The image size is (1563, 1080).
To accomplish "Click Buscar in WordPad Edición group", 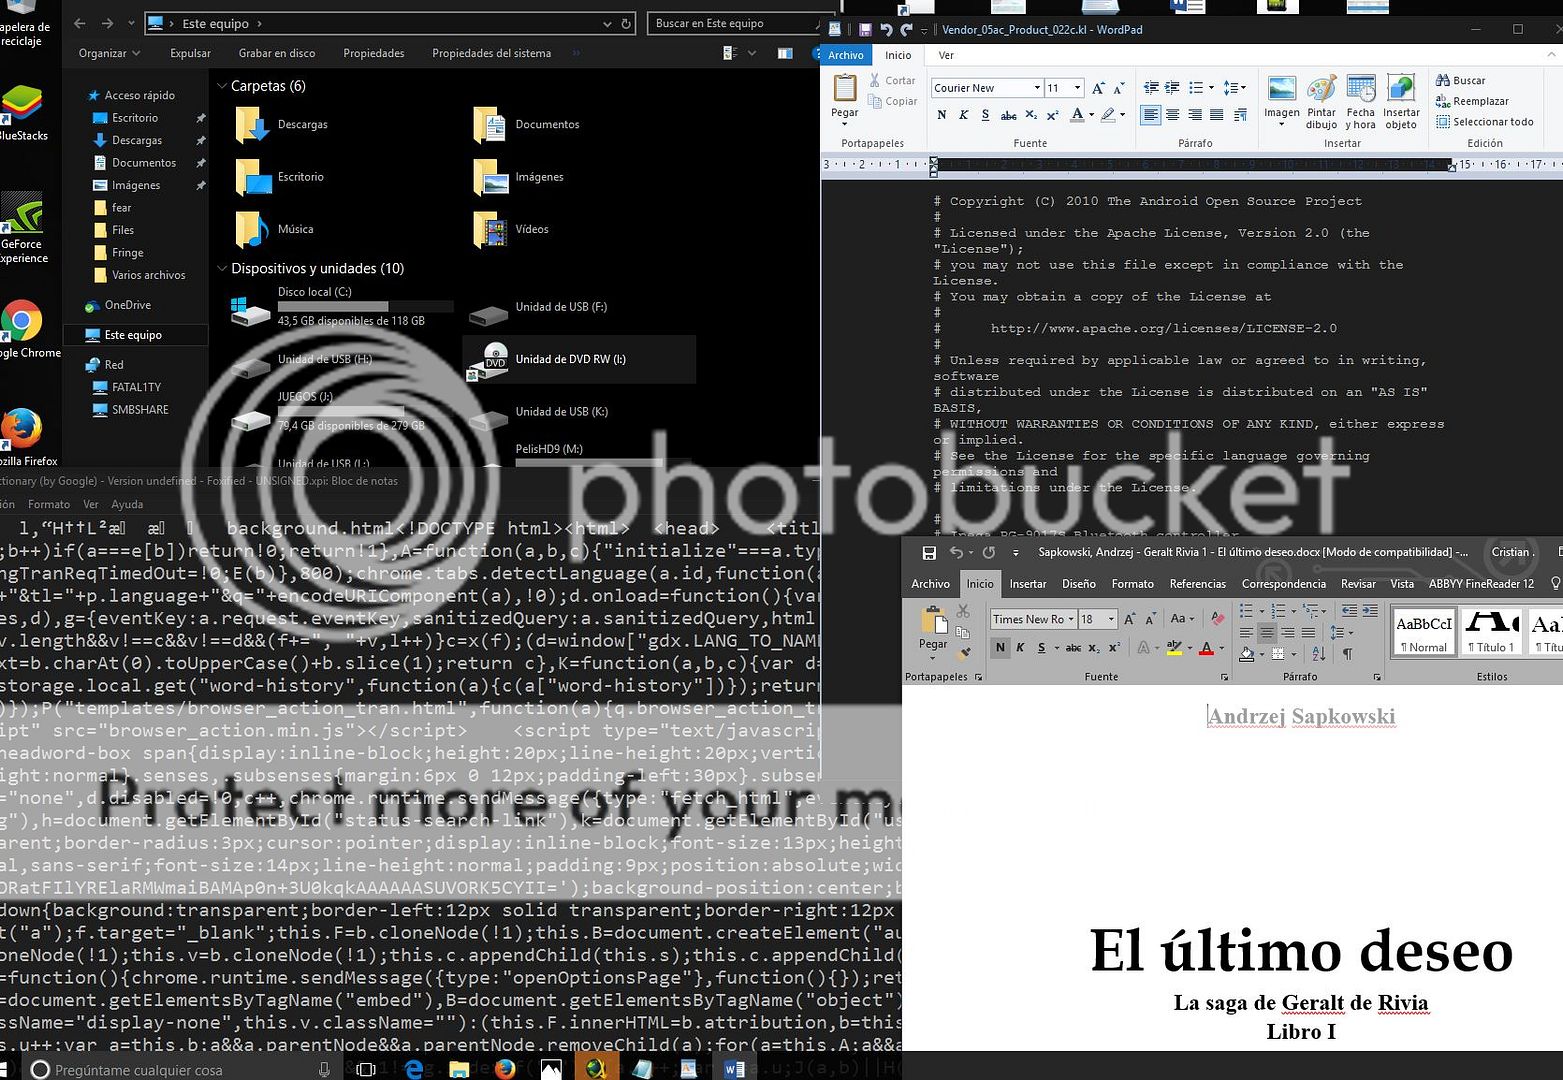I will click(x=1461, y=80).
